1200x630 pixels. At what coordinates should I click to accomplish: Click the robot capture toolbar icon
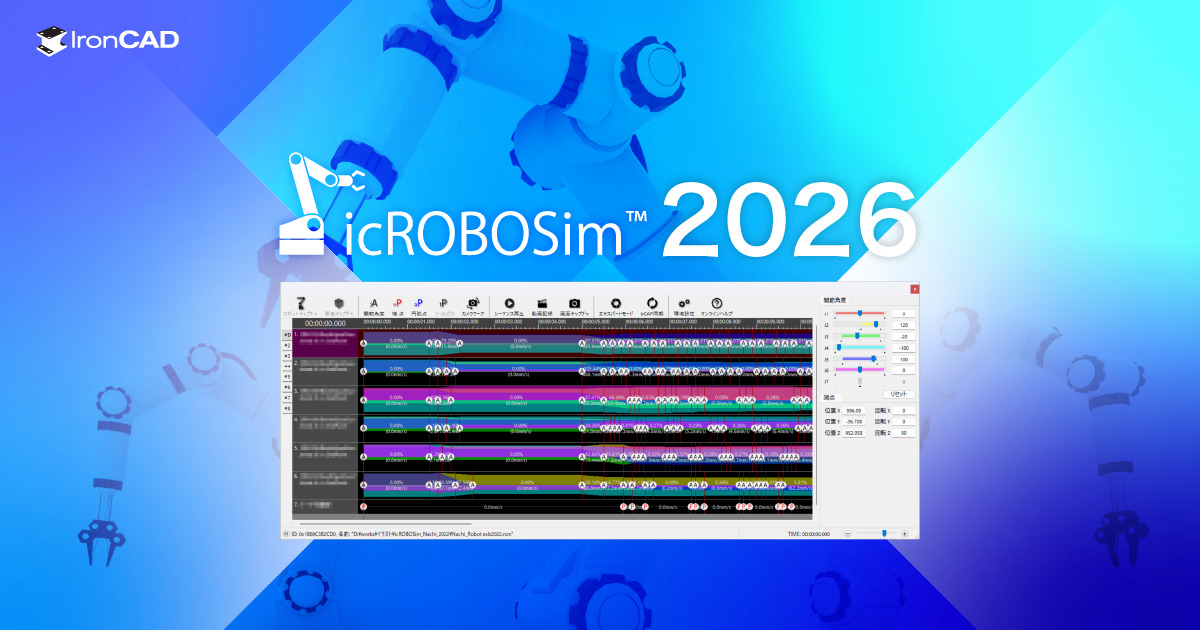pyautogui.click(x=301, y=303)
